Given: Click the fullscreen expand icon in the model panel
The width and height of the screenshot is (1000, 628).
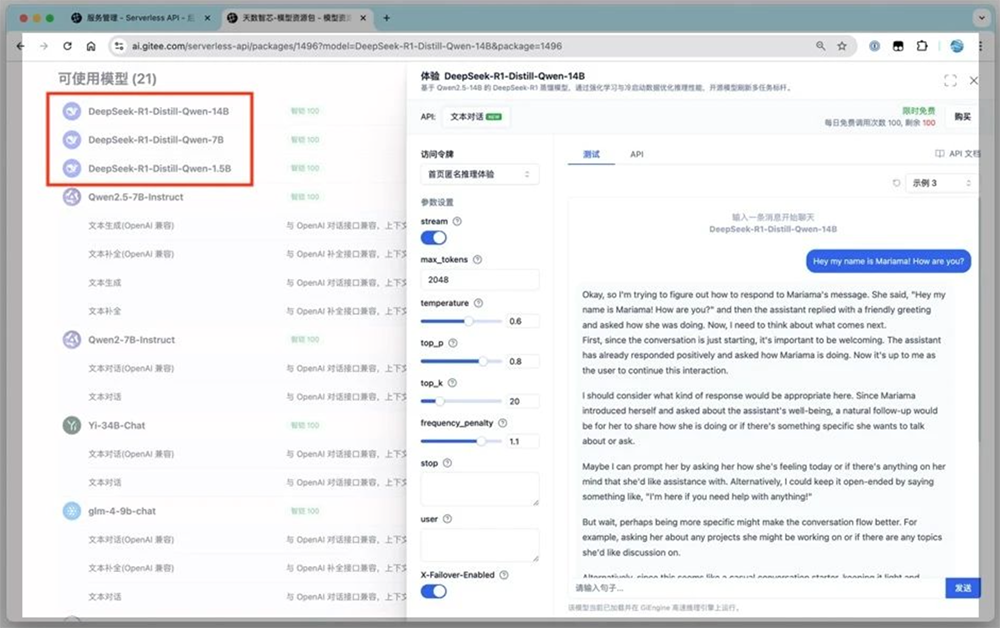Looking at the screenshot, I should [x=950, y=80].
